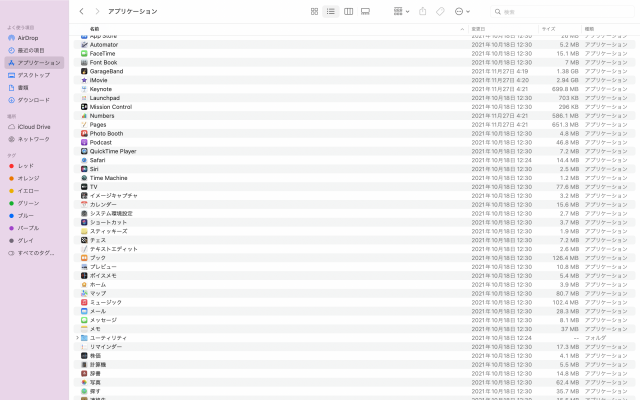Image resolution: width=640 pixels, height=400 pixels.
Task: Click the Share toolbar icon
Action: click(x=422, y=11)
